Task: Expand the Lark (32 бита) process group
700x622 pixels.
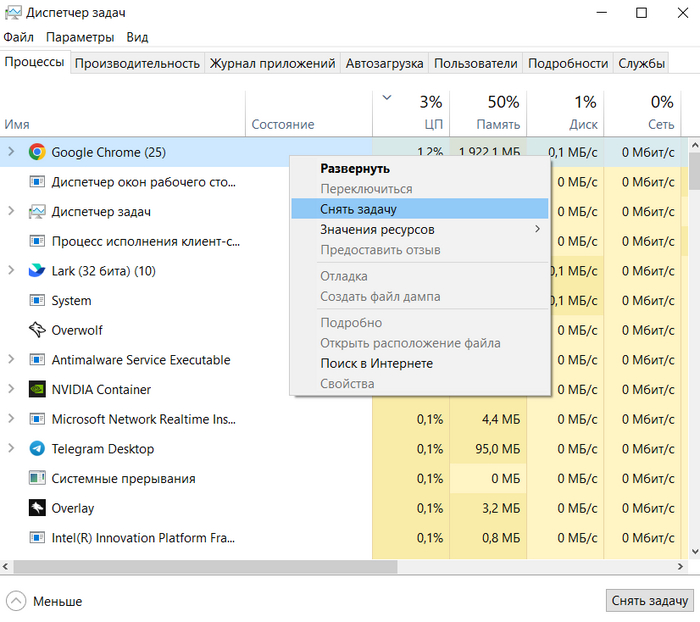Action: point(11,271)
